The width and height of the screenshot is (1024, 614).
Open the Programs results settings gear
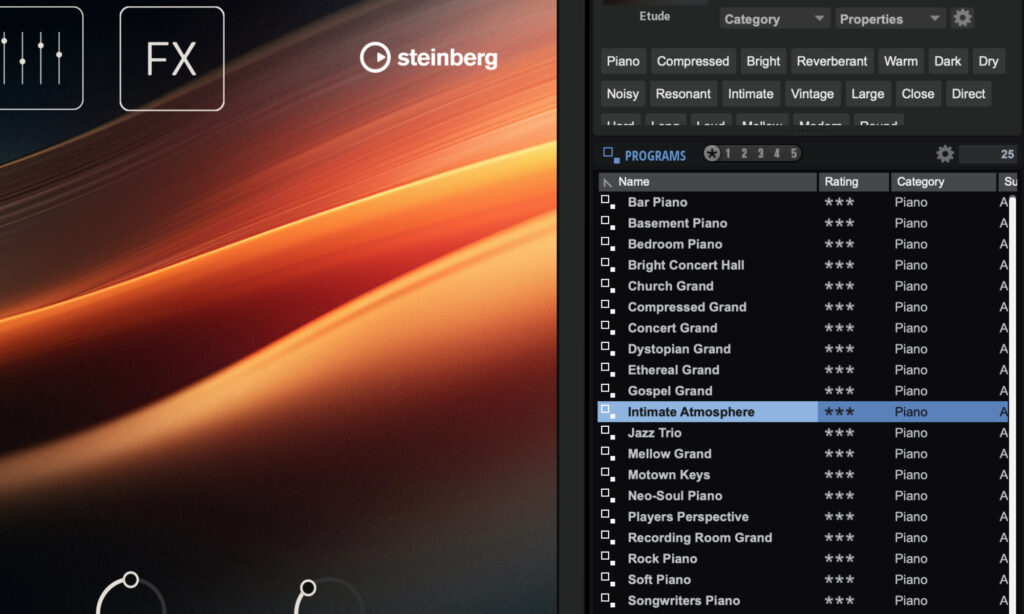tap(944, 154)
